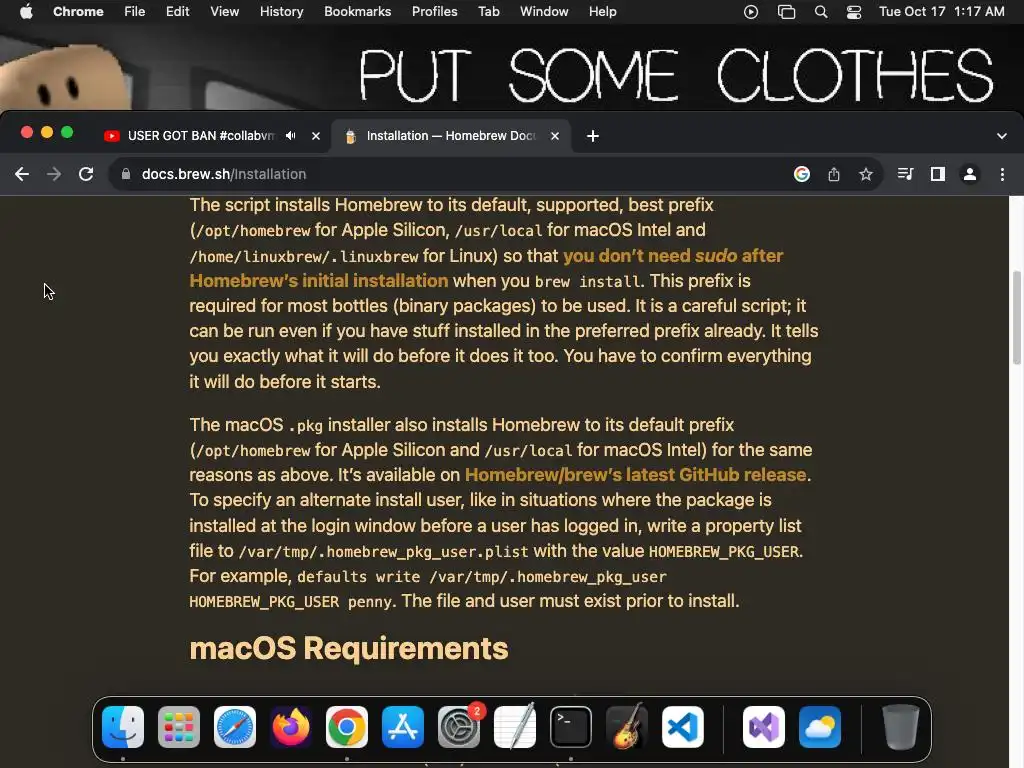Close the Homebrew Installation tab

pyautogui.click(x=555, y=136)
